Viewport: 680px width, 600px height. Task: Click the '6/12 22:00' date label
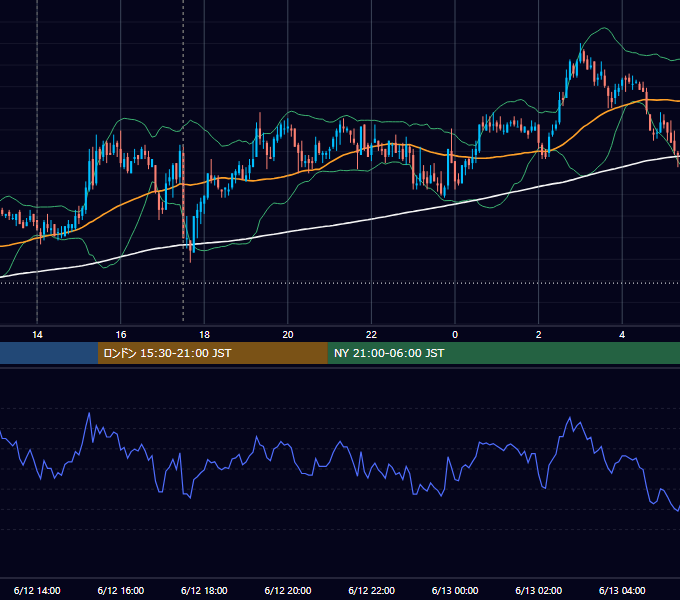[x=371, y=590]
